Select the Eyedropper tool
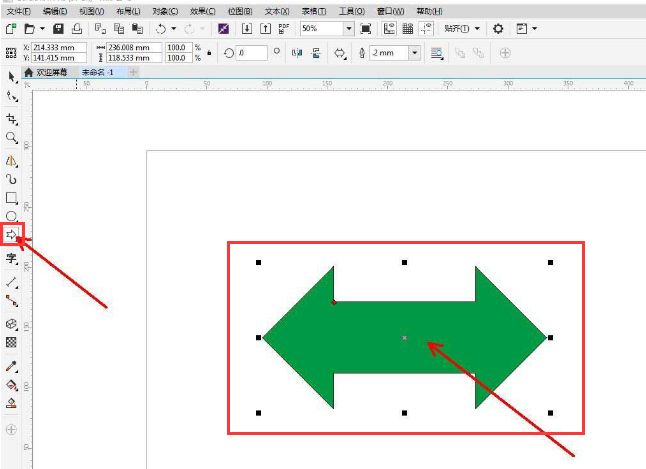This screenshot has width=646, height=469. [11, 366]
